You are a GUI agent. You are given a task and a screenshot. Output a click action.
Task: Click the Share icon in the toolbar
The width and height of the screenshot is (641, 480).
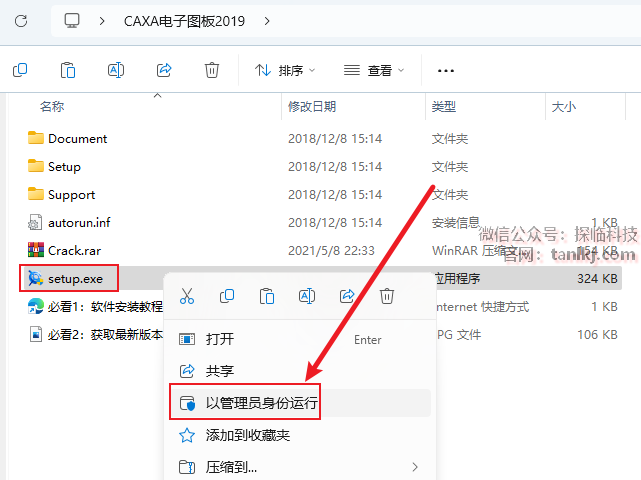164,70
